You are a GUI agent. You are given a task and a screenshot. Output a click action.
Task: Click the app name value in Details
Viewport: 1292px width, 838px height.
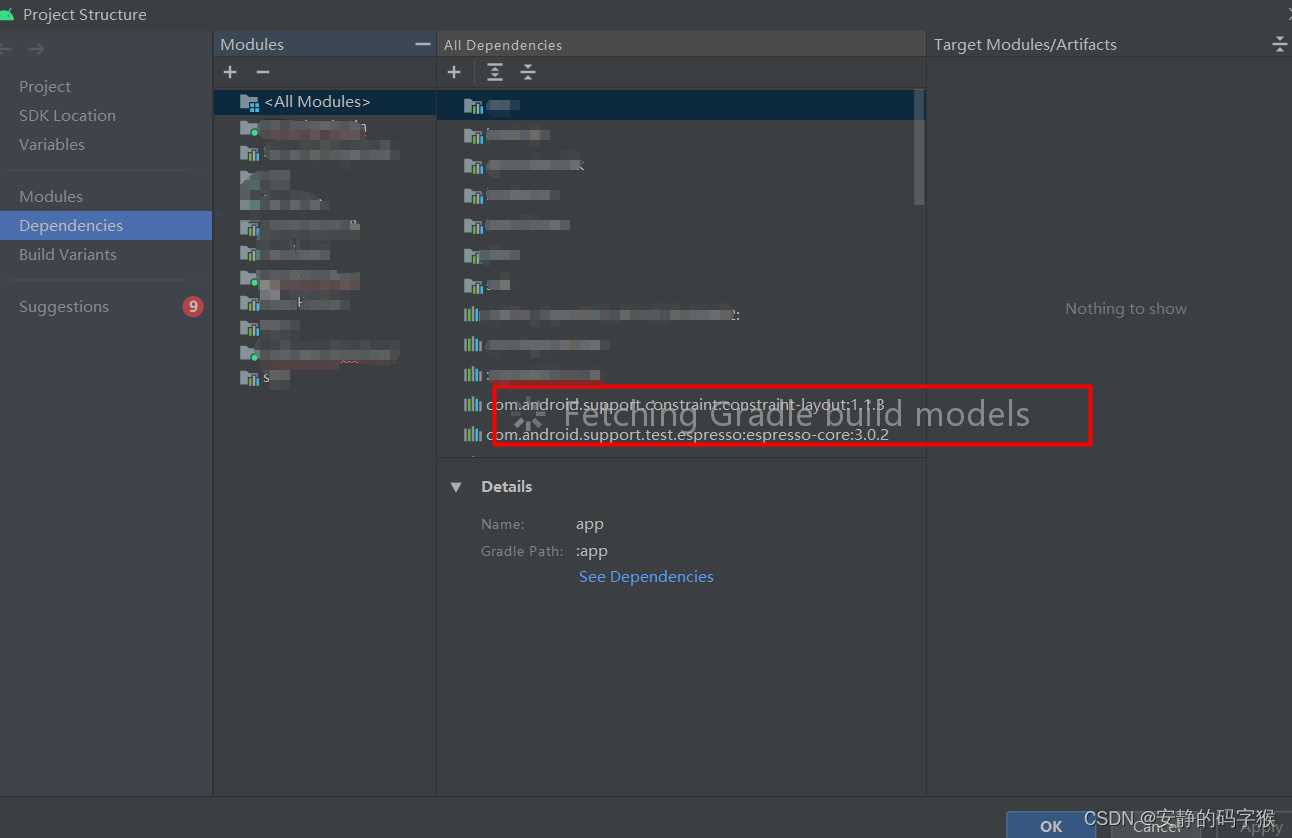tap(590, 524)
